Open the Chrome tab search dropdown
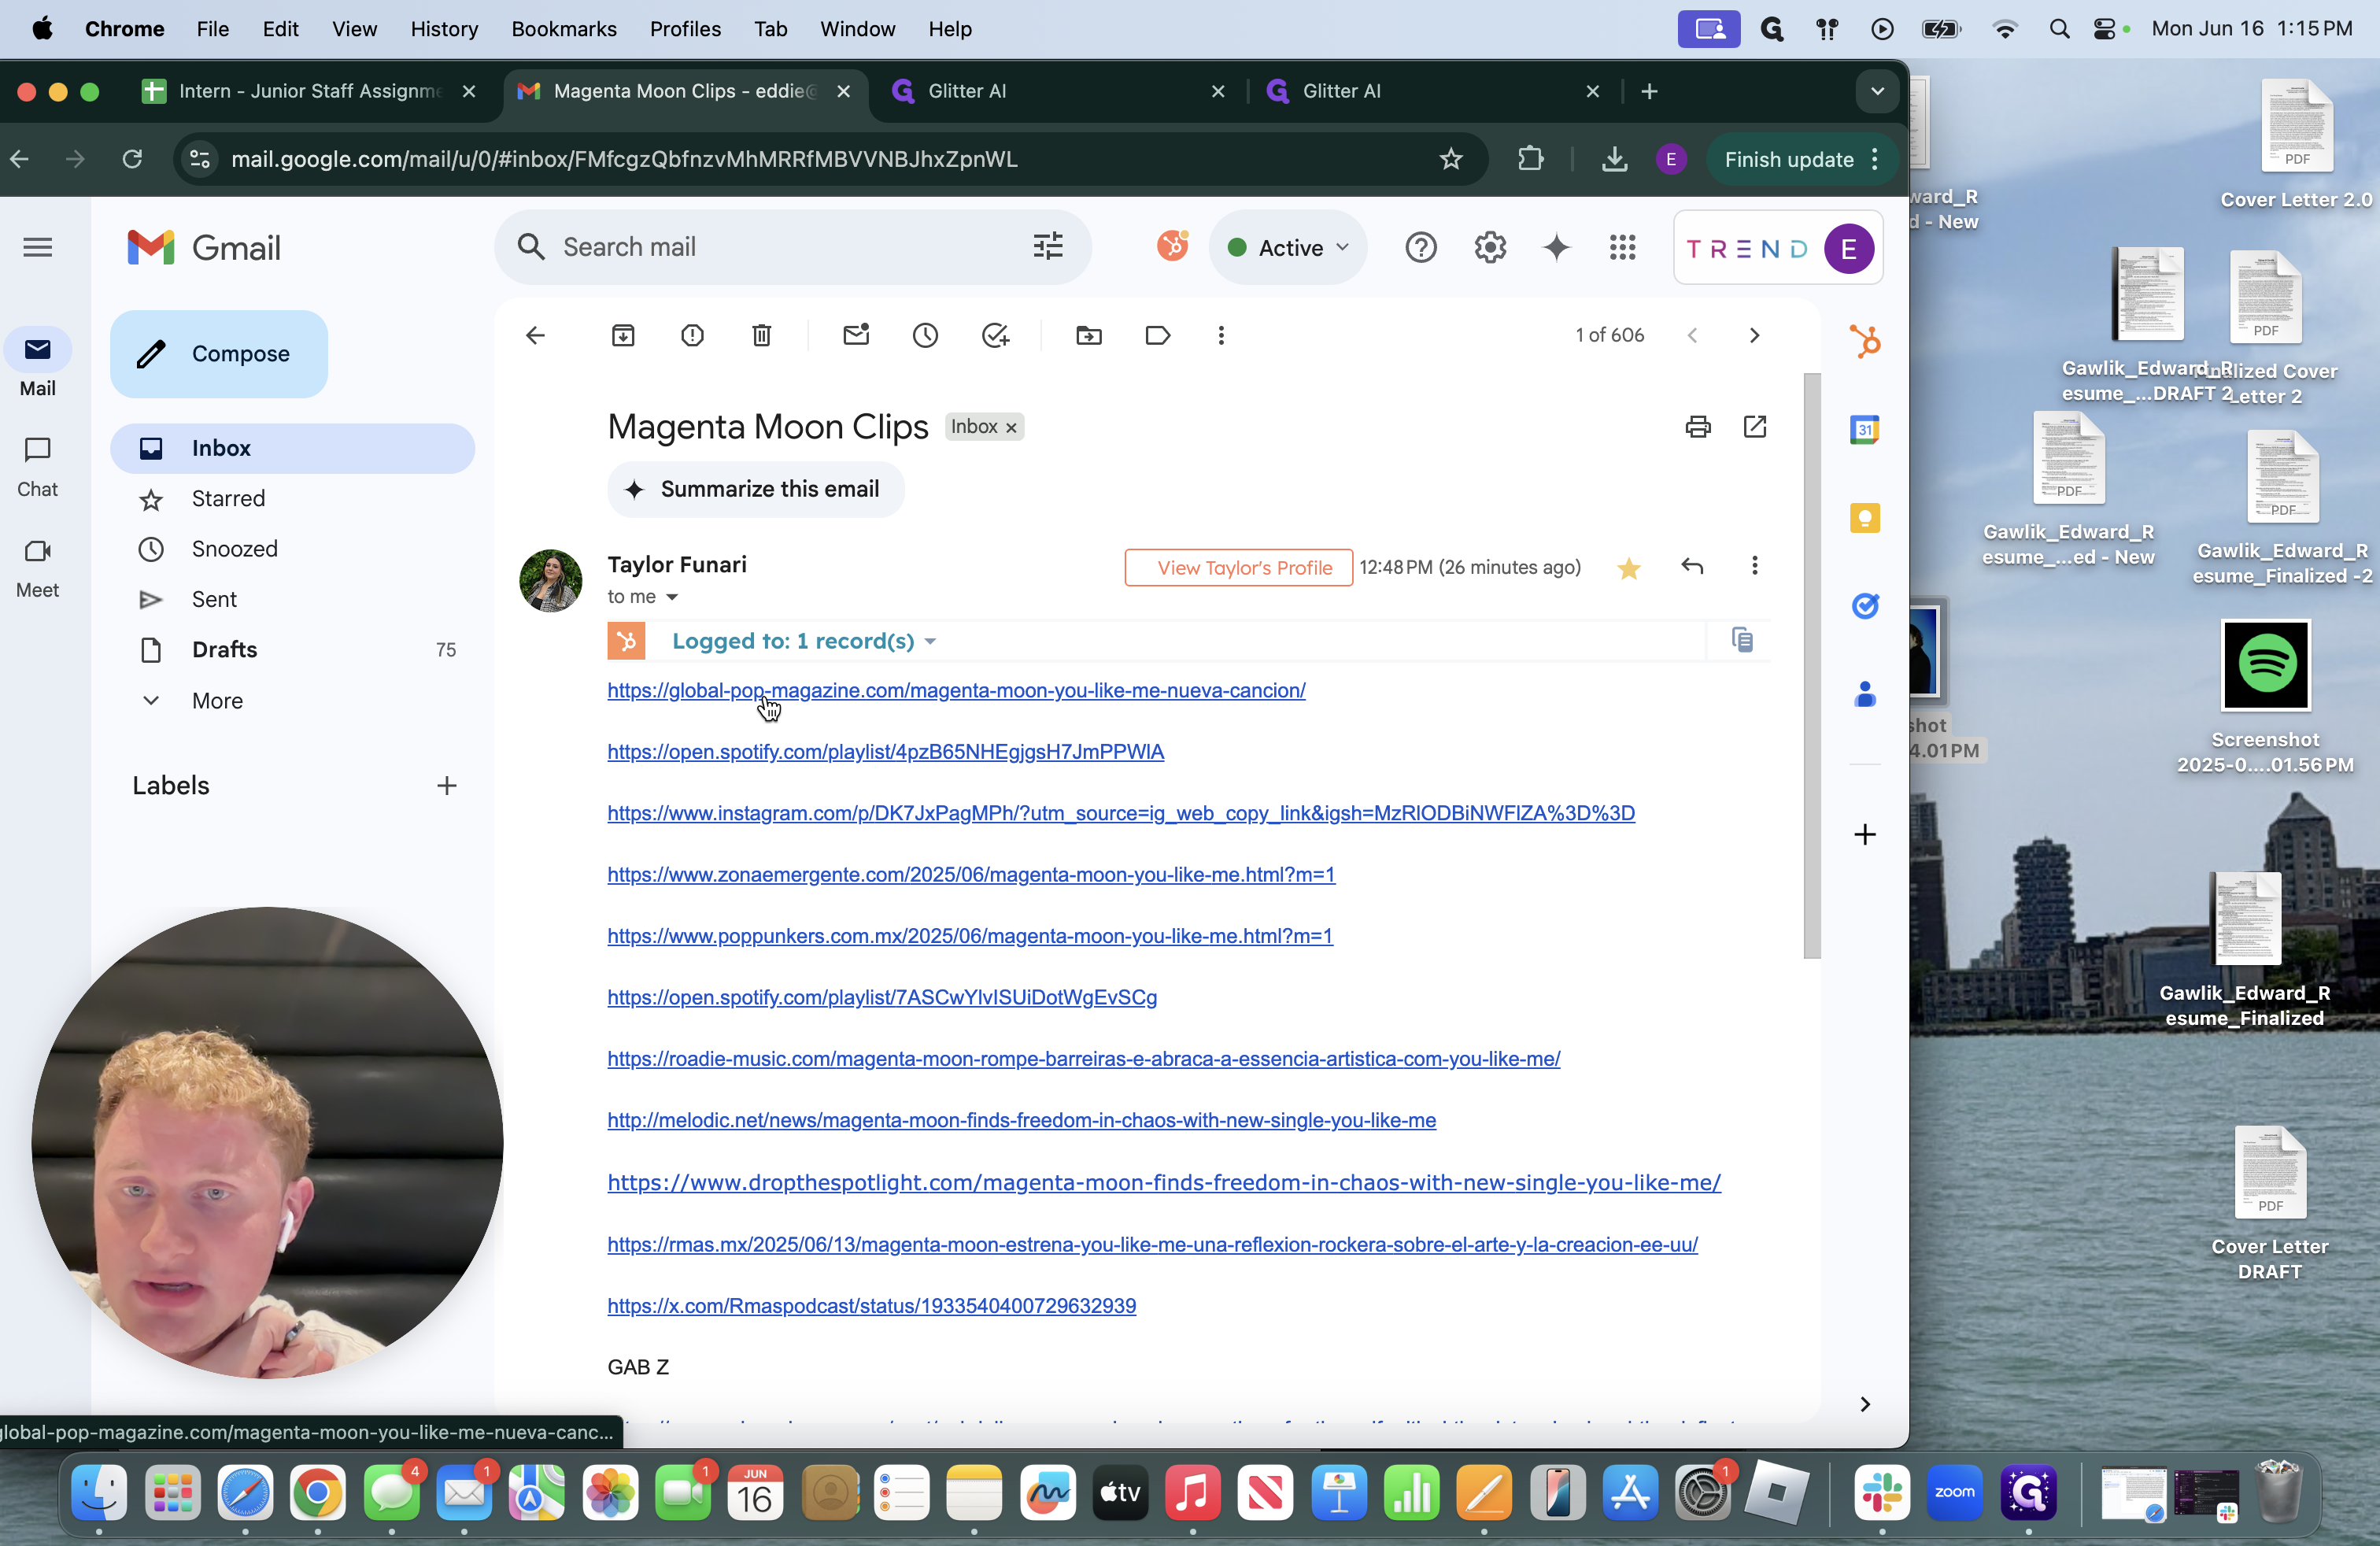This screenshot has width=2380, height=1546. pyautogui.click(x=1877, y=91)
